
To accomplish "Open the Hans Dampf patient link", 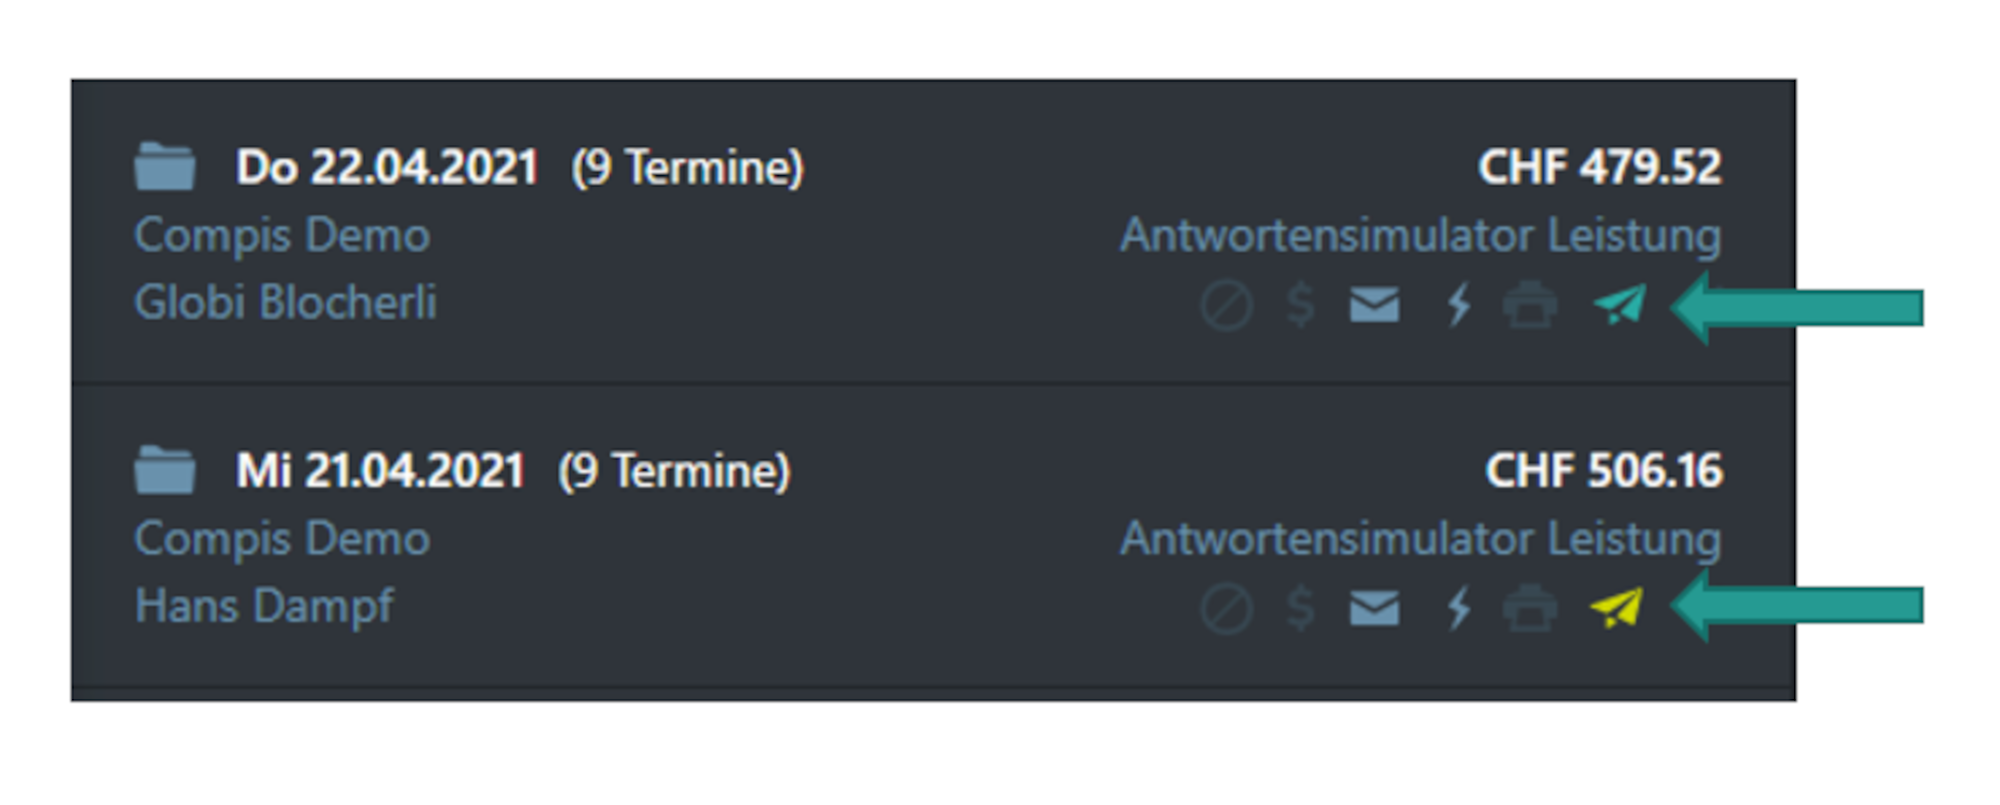I will point(265,606).
